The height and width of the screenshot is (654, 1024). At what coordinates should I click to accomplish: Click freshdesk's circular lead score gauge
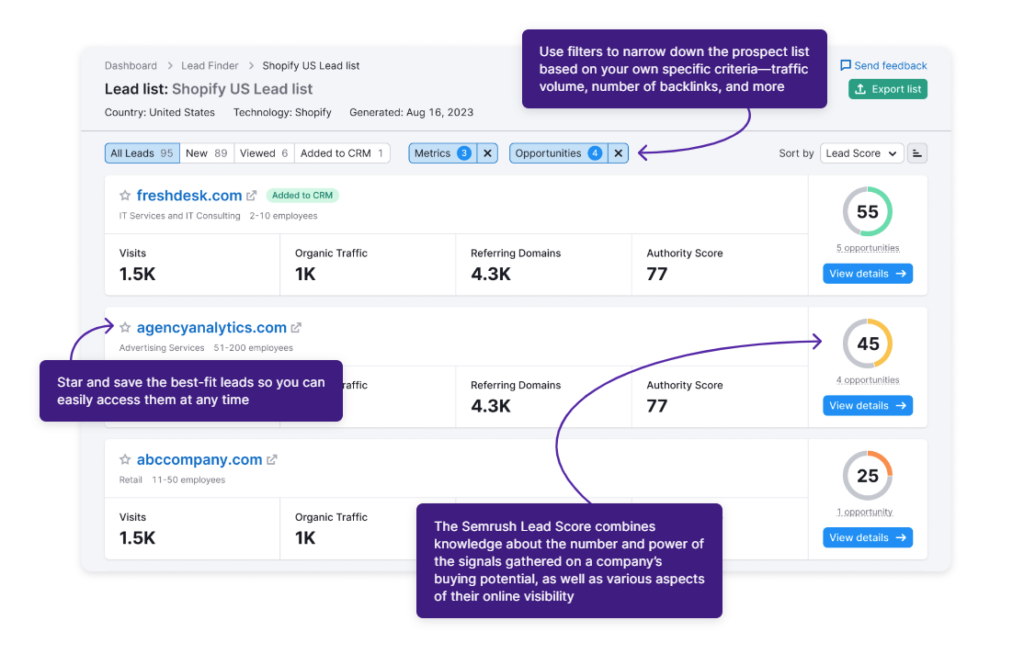(867, 212)
